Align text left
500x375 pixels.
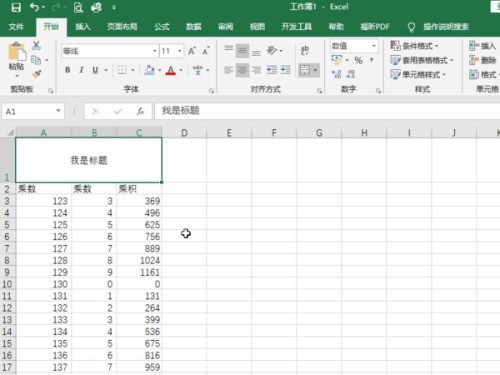(229, 70)
